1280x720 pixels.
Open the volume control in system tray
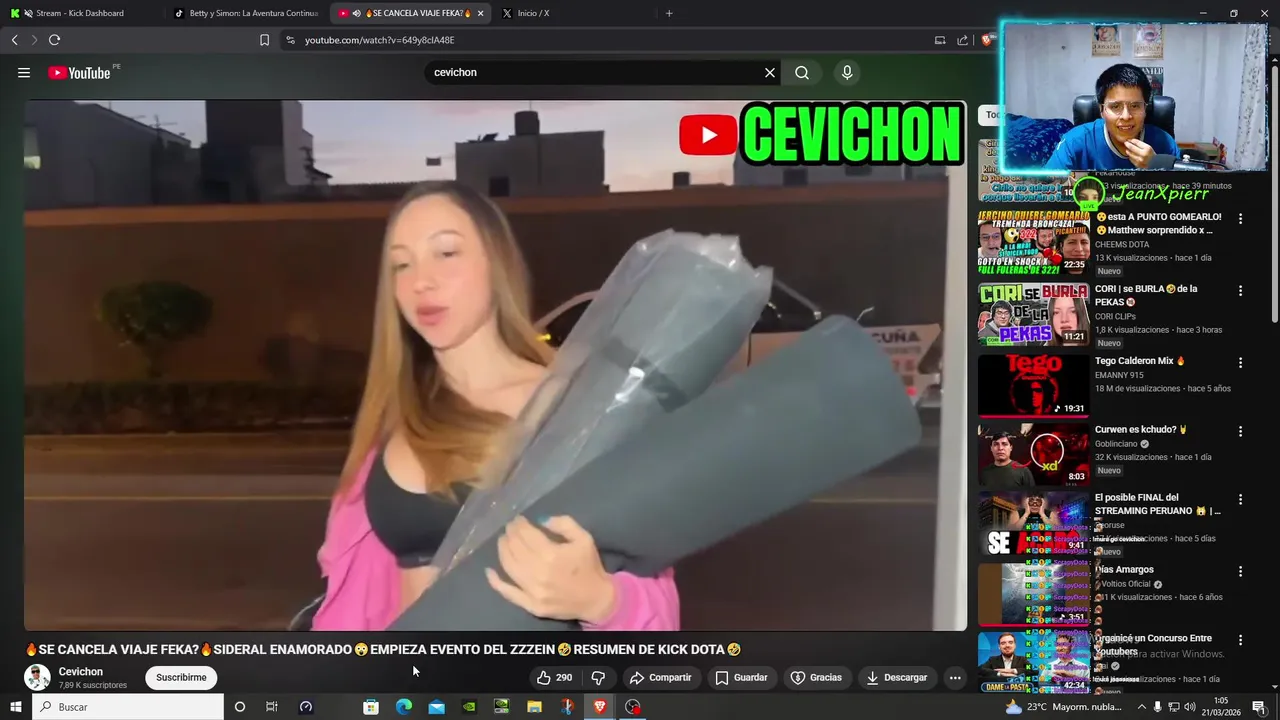click(1191, 707)
